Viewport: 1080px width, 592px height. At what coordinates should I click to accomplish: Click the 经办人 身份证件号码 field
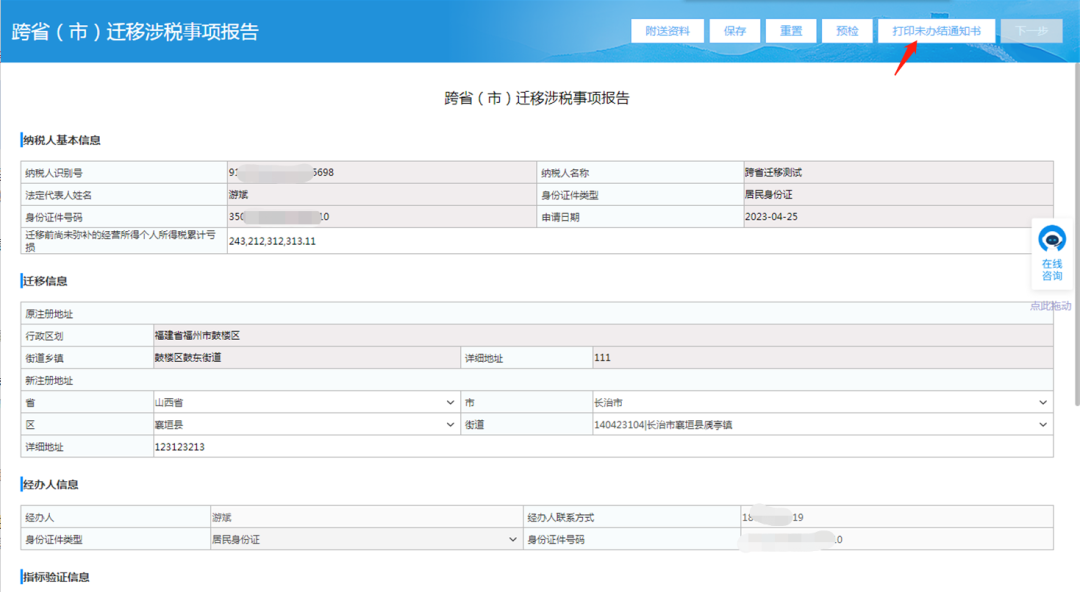tap(897, 539)
